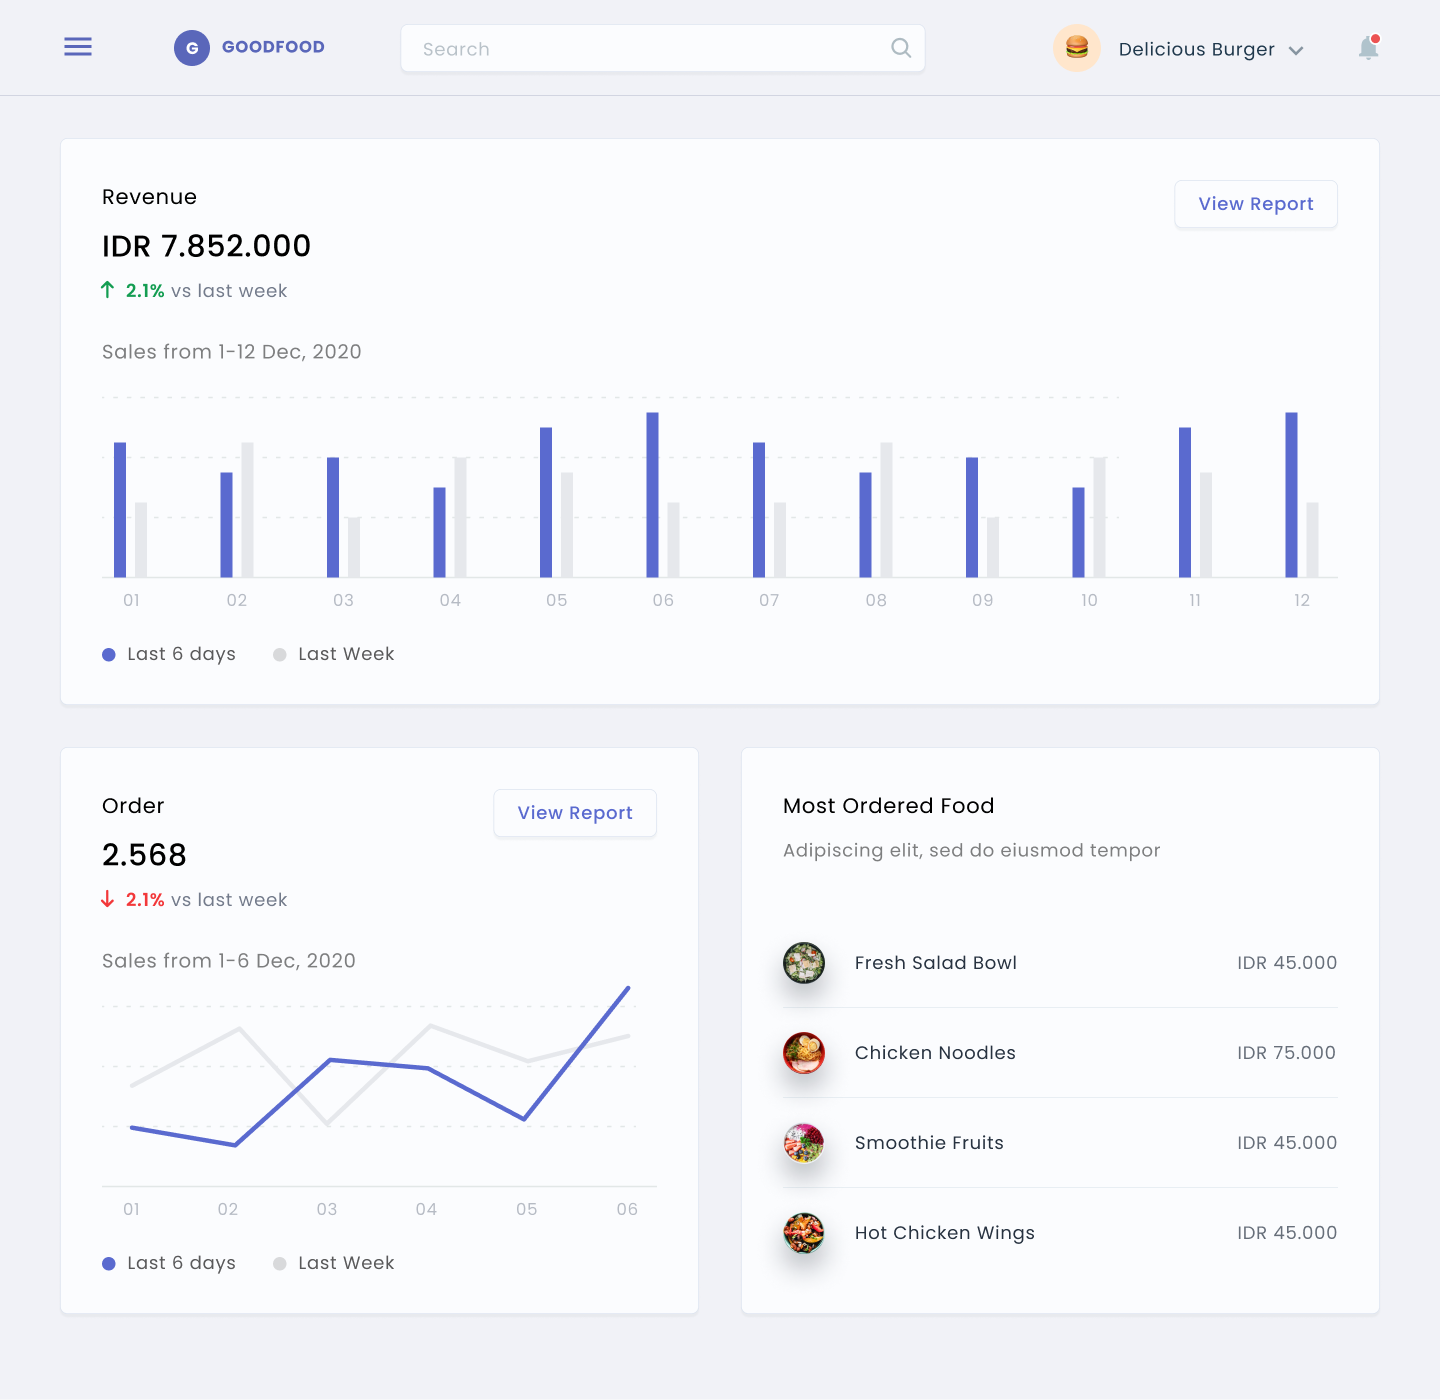
Task: View Report for Revenue
Action: point(1255,204)
